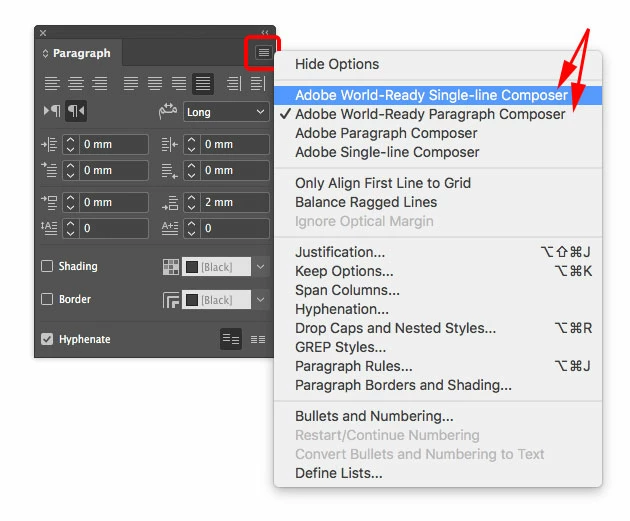Click the left indent 0 mm field

[x=114, y=144]
